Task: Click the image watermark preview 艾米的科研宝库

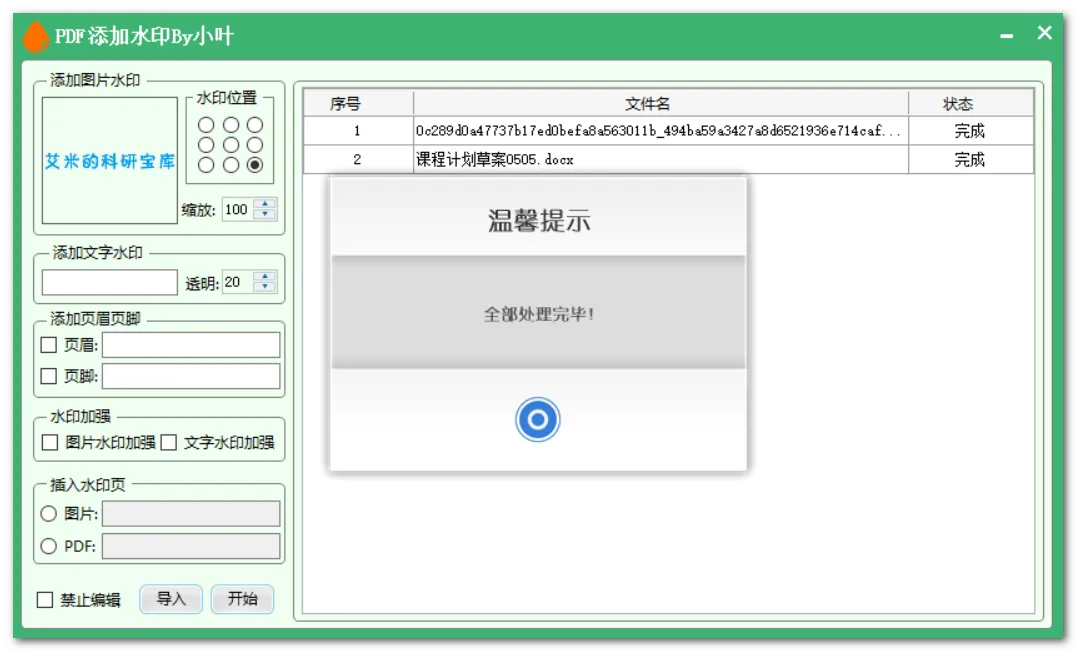Action: (x=110, y=161)
